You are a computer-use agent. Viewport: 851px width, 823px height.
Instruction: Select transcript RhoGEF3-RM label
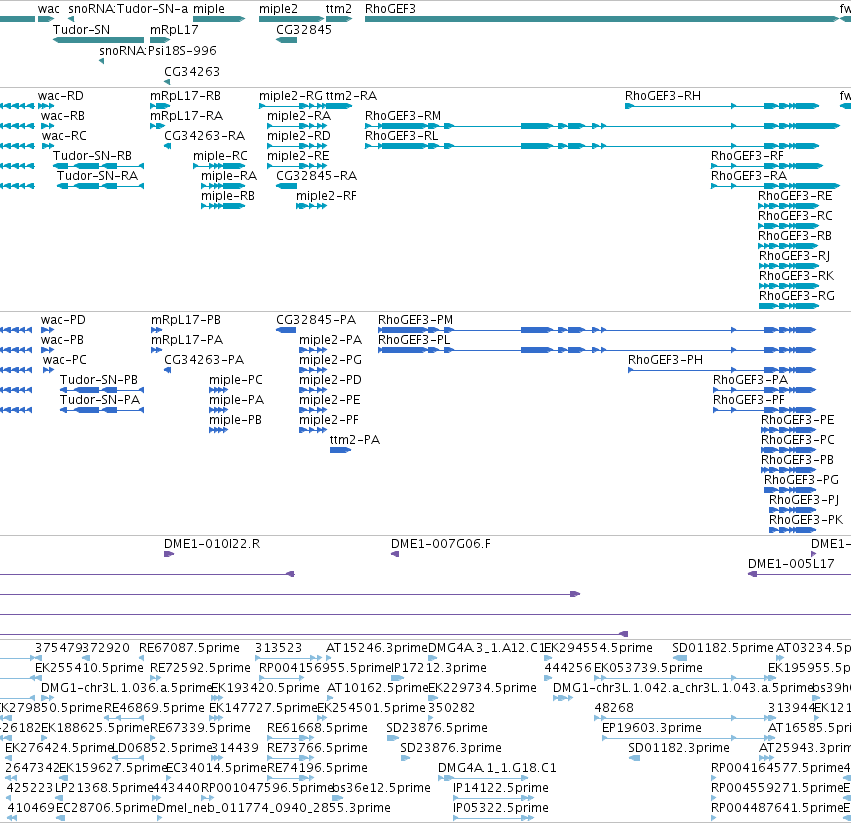(x=403, y=116)
